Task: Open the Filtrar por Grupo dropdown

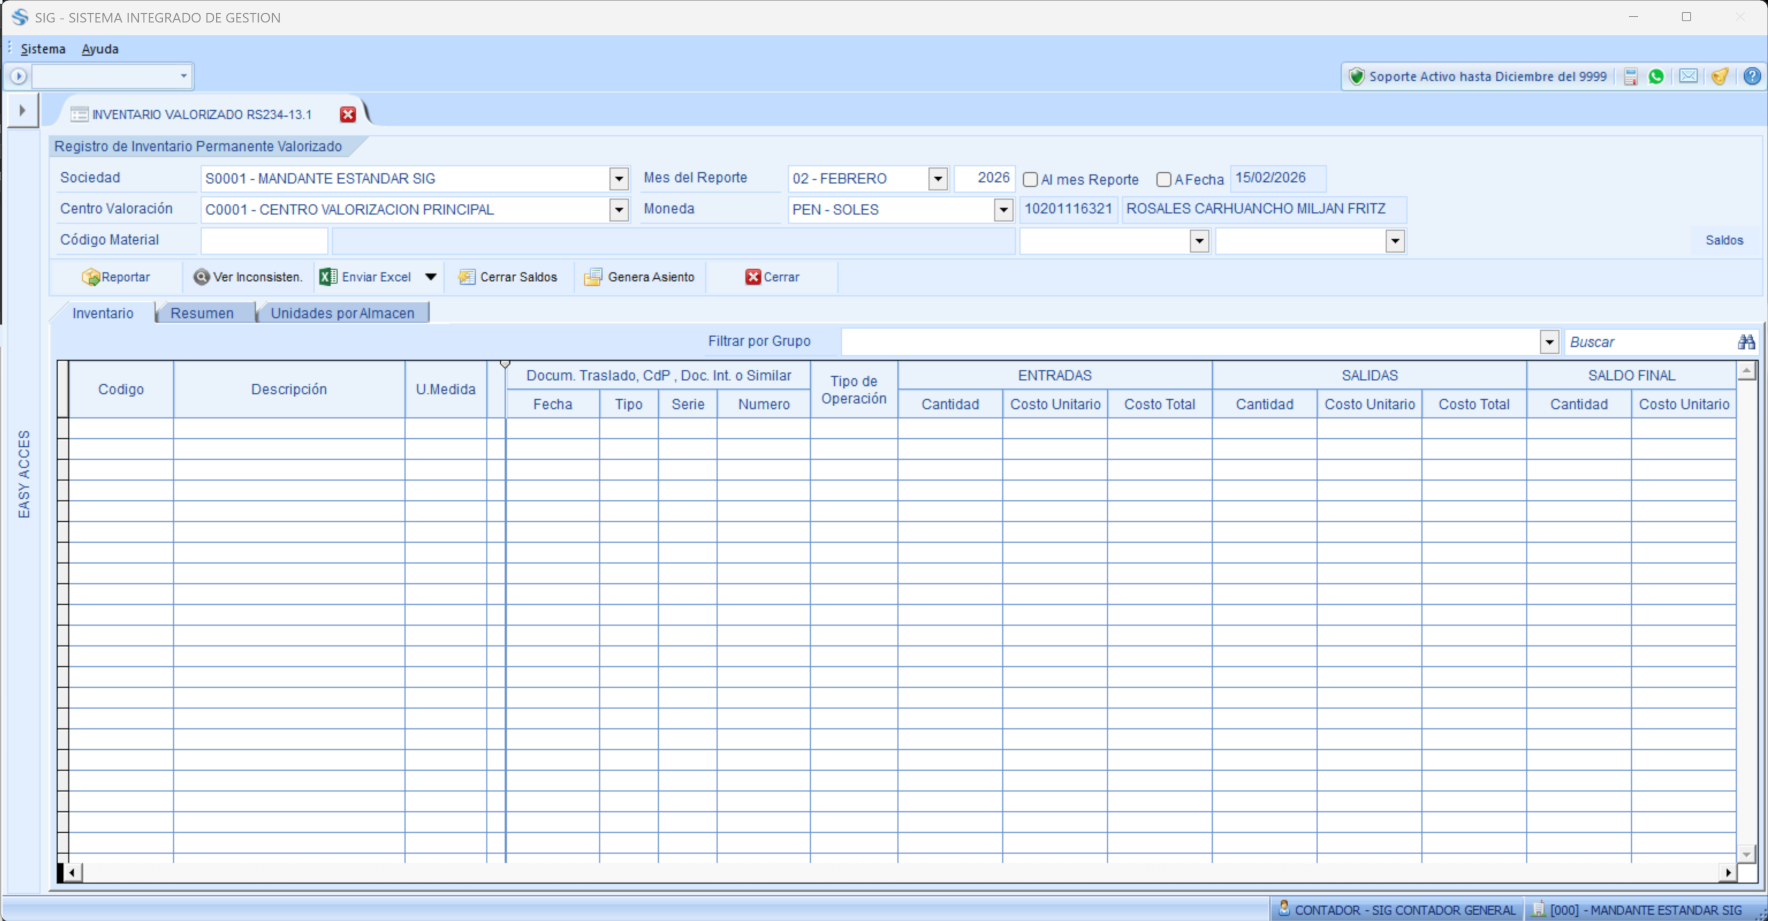Action: click(1549, 342)
